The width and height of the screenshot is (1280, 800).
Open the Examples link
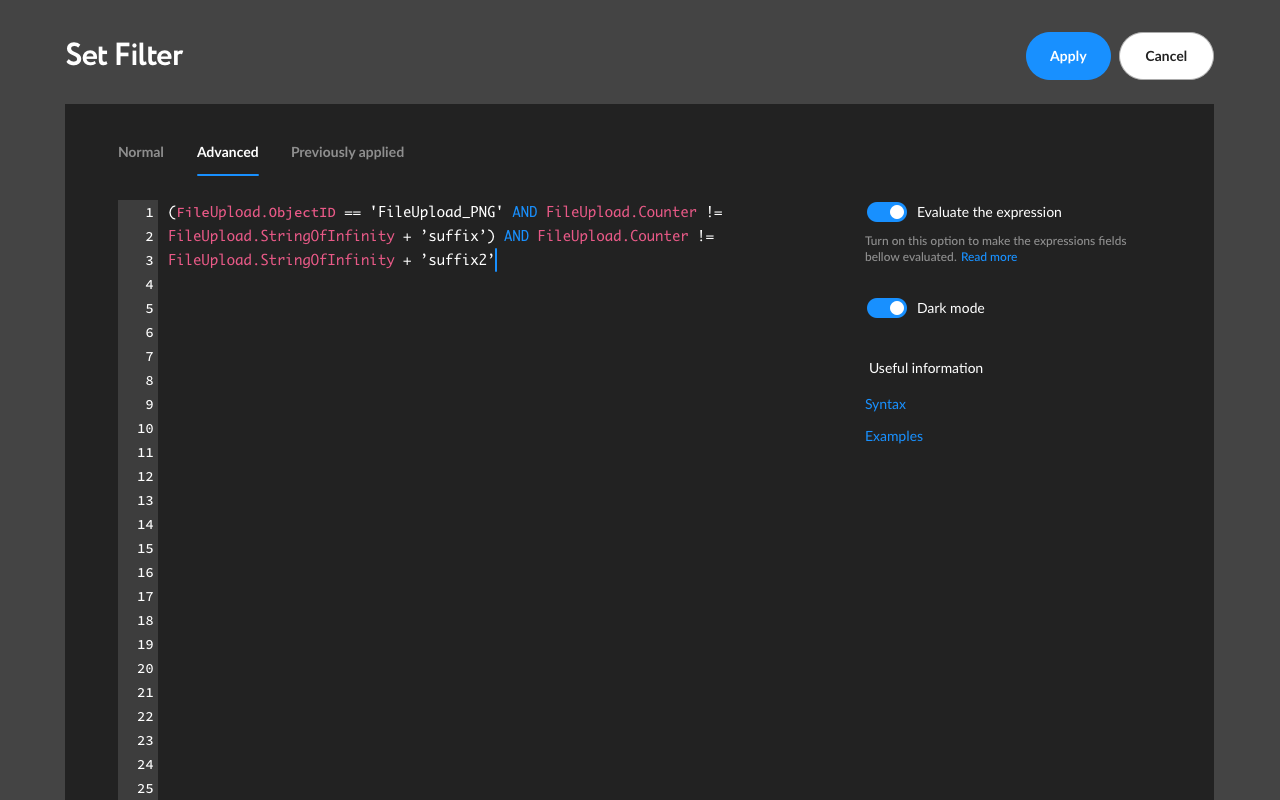click(894, 436)
